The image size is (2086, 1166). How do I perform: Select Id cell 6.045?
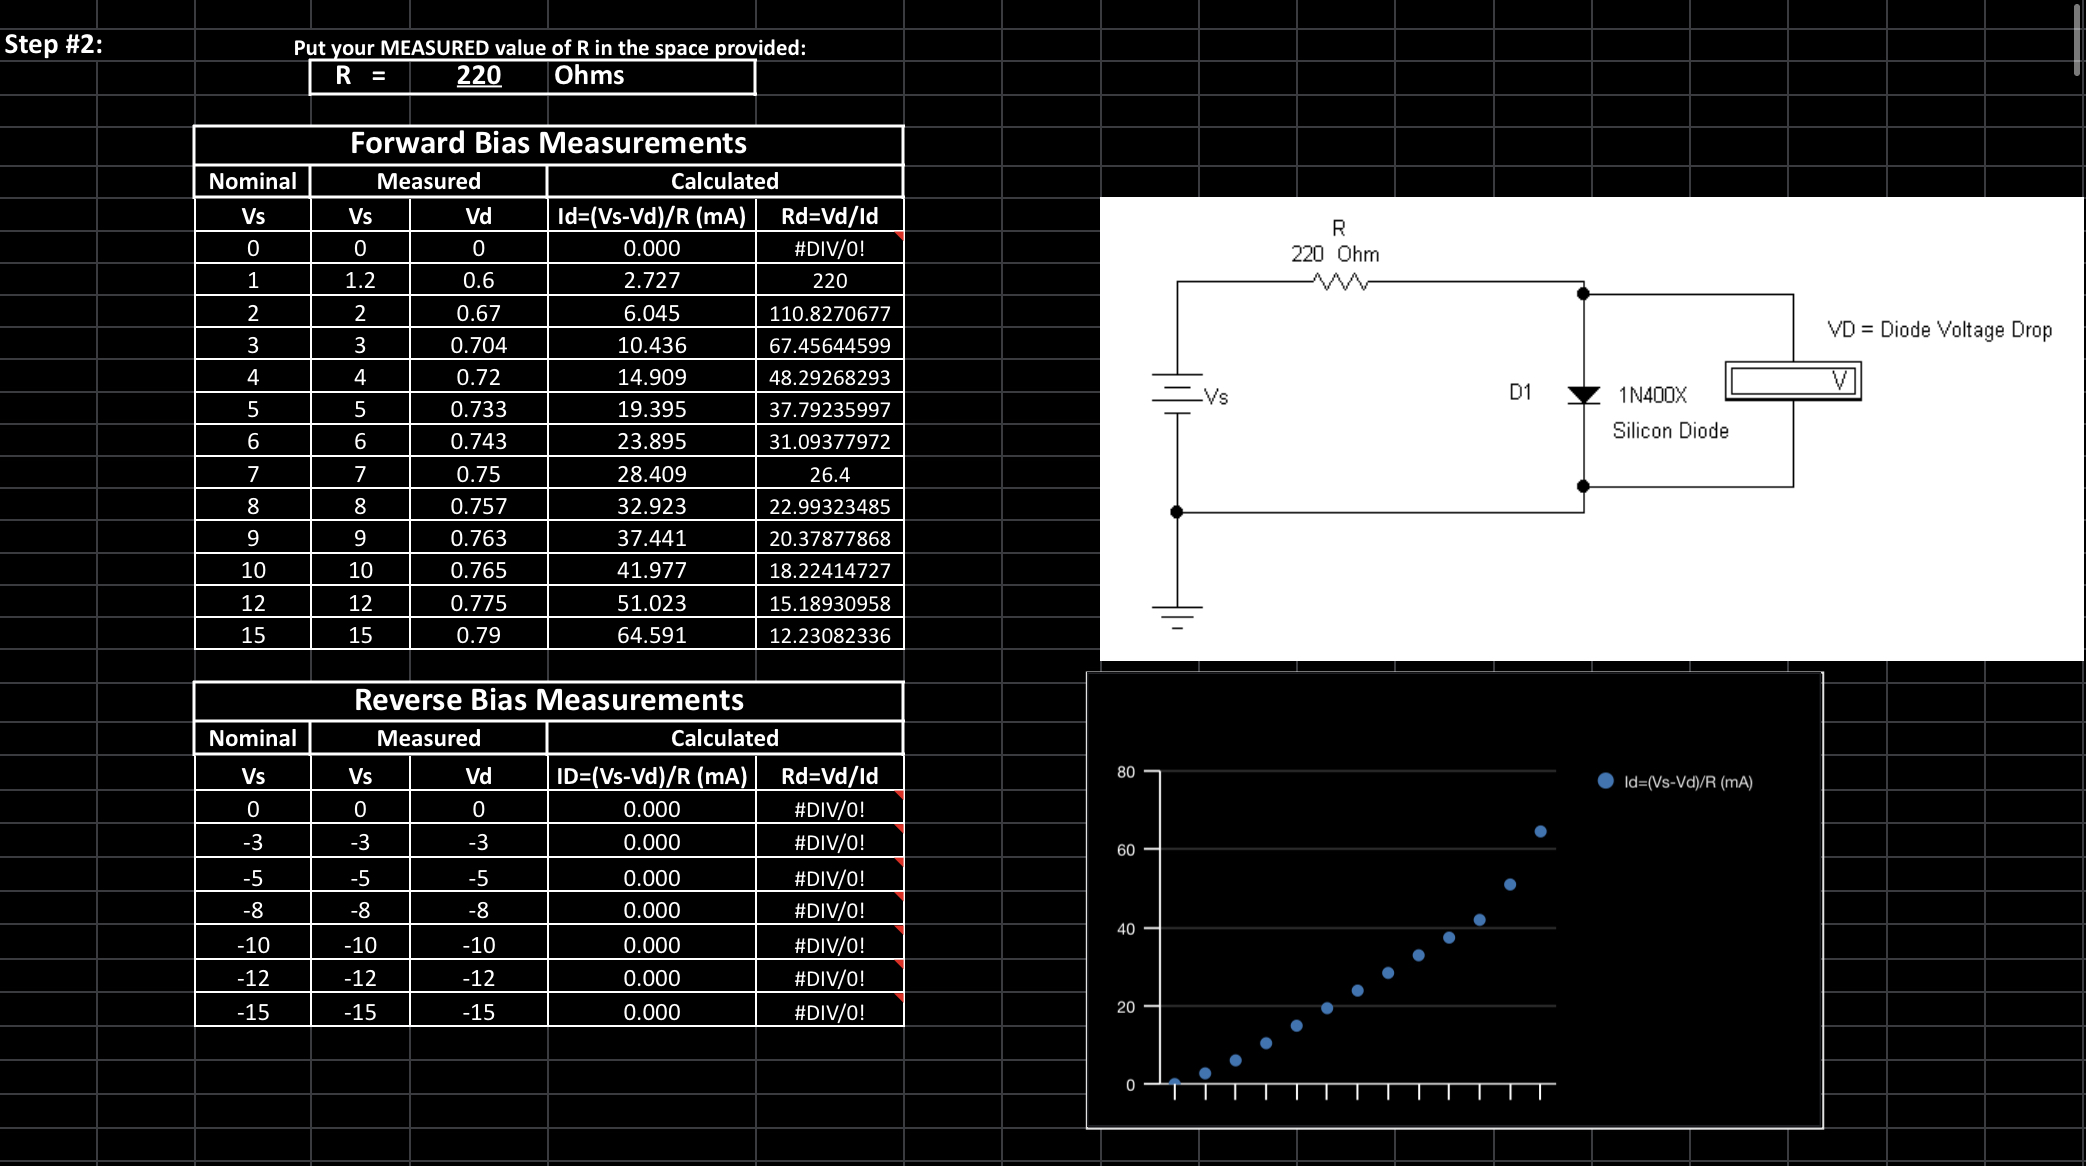(652, 313)
